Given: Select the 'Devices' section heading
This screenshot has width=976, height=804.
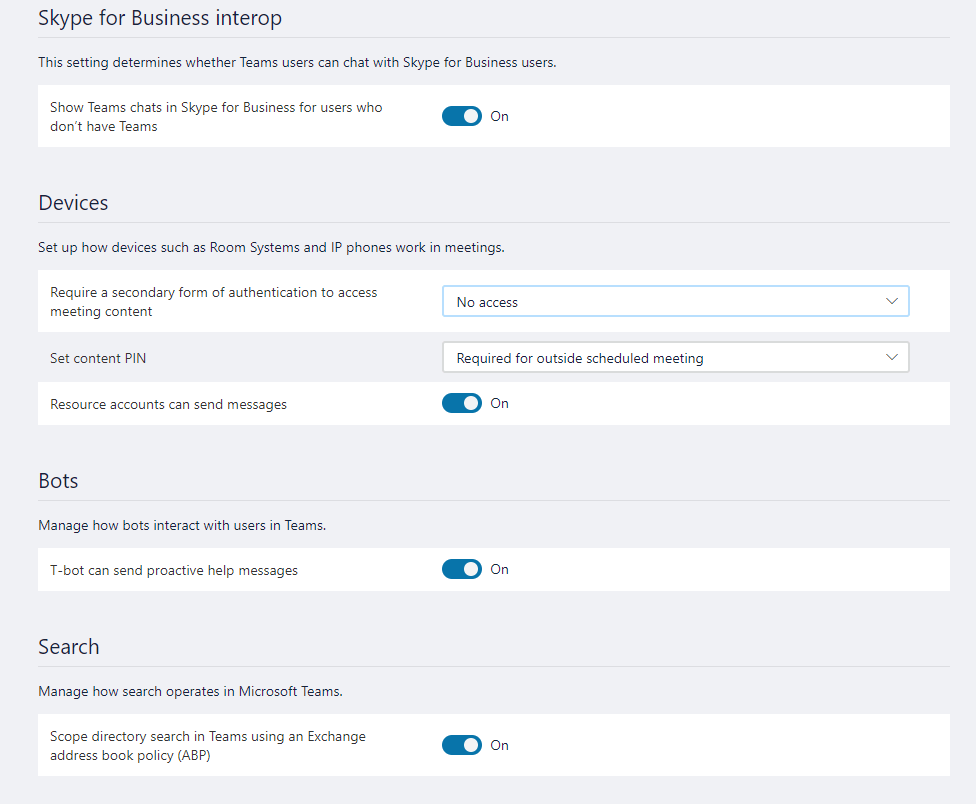Looking at the screenshot, I should pyautogui.click(x=73, y=203).
